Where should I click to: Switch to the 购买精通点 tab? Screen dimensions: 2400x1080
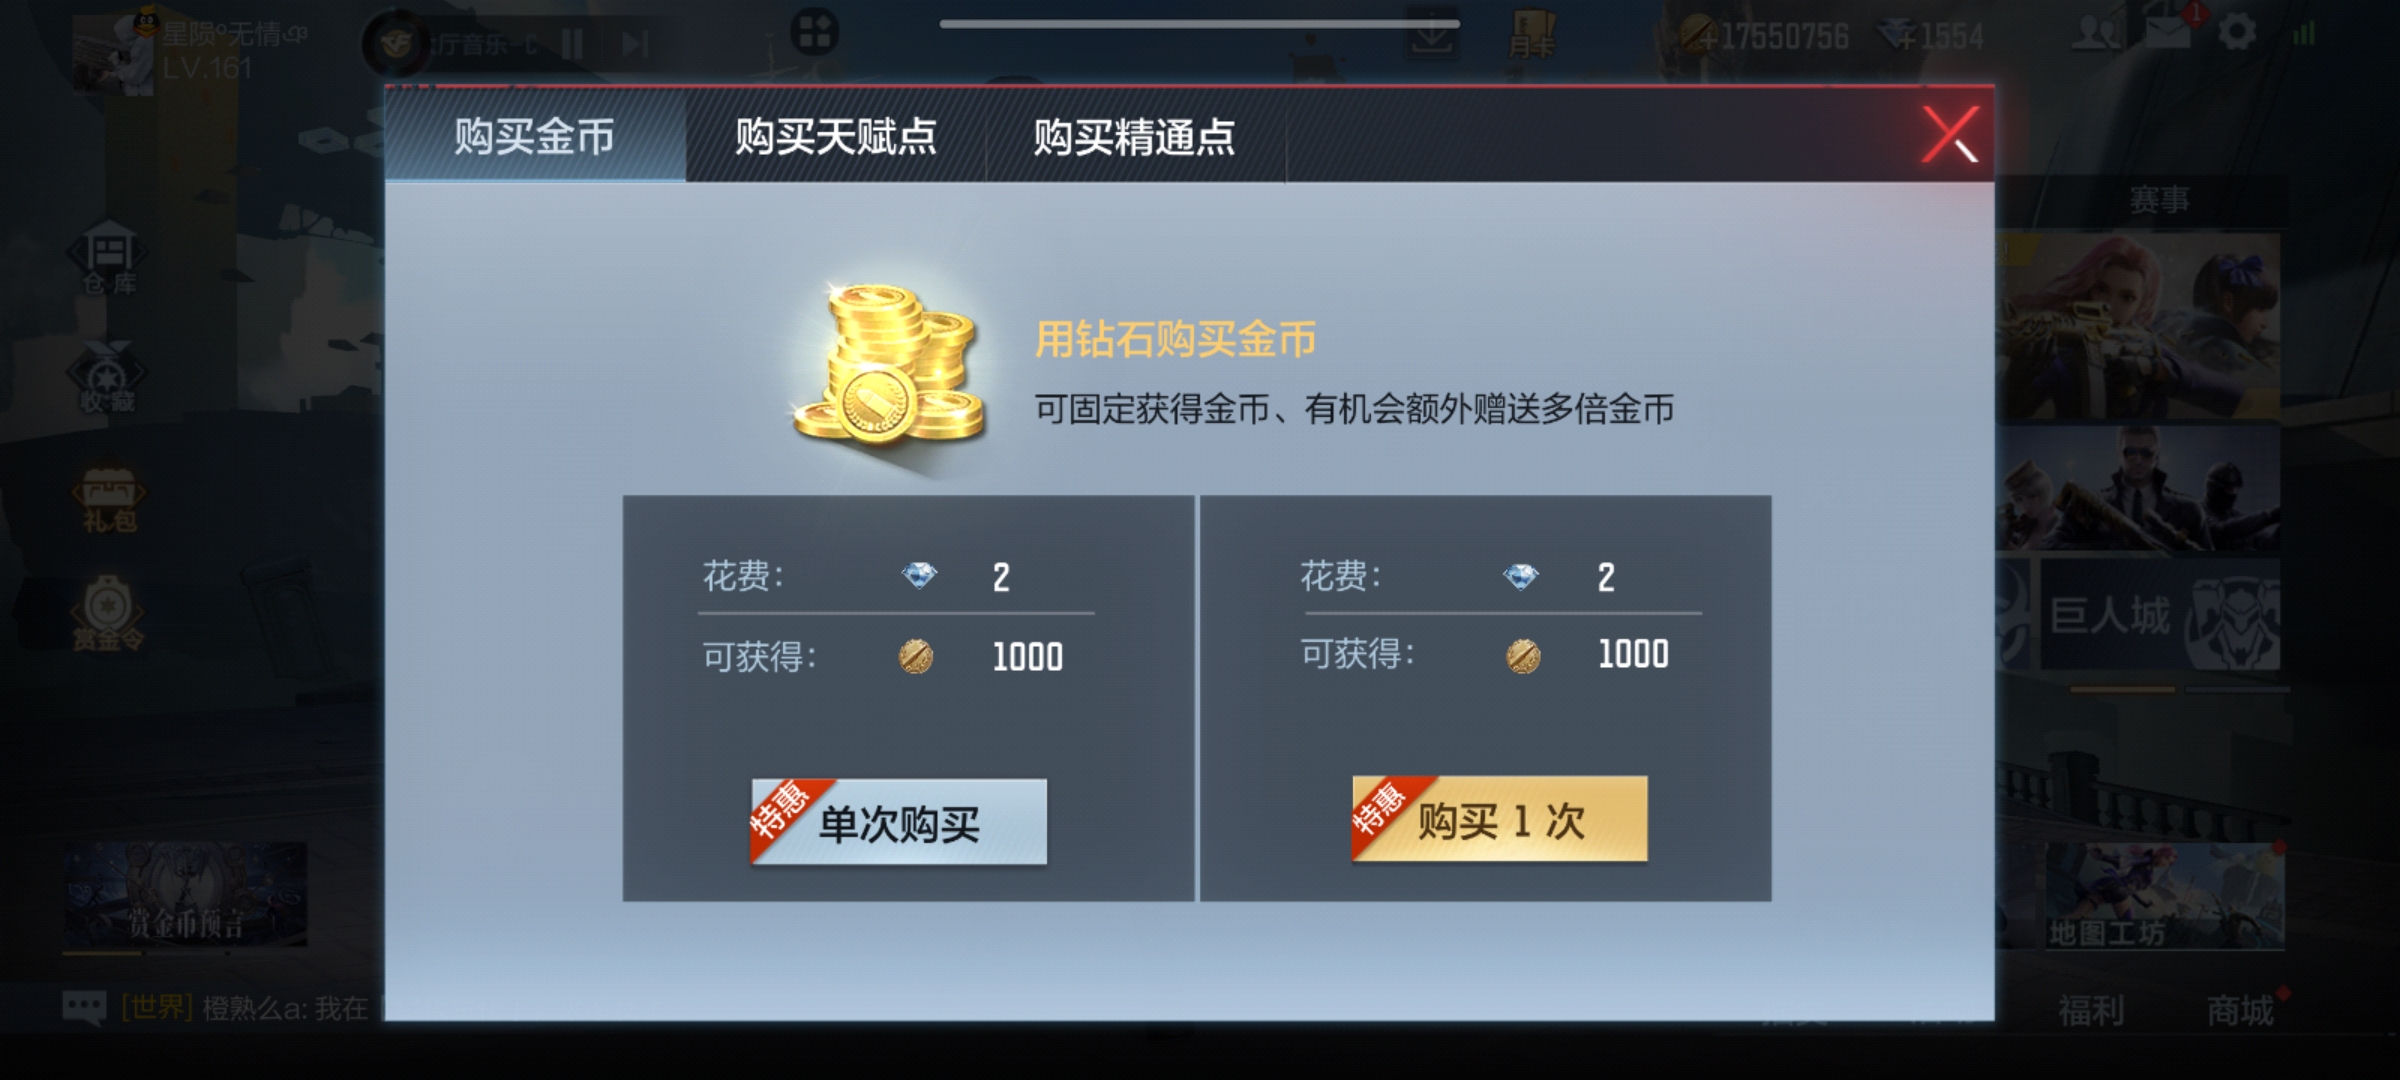[x=1135, y=136]
